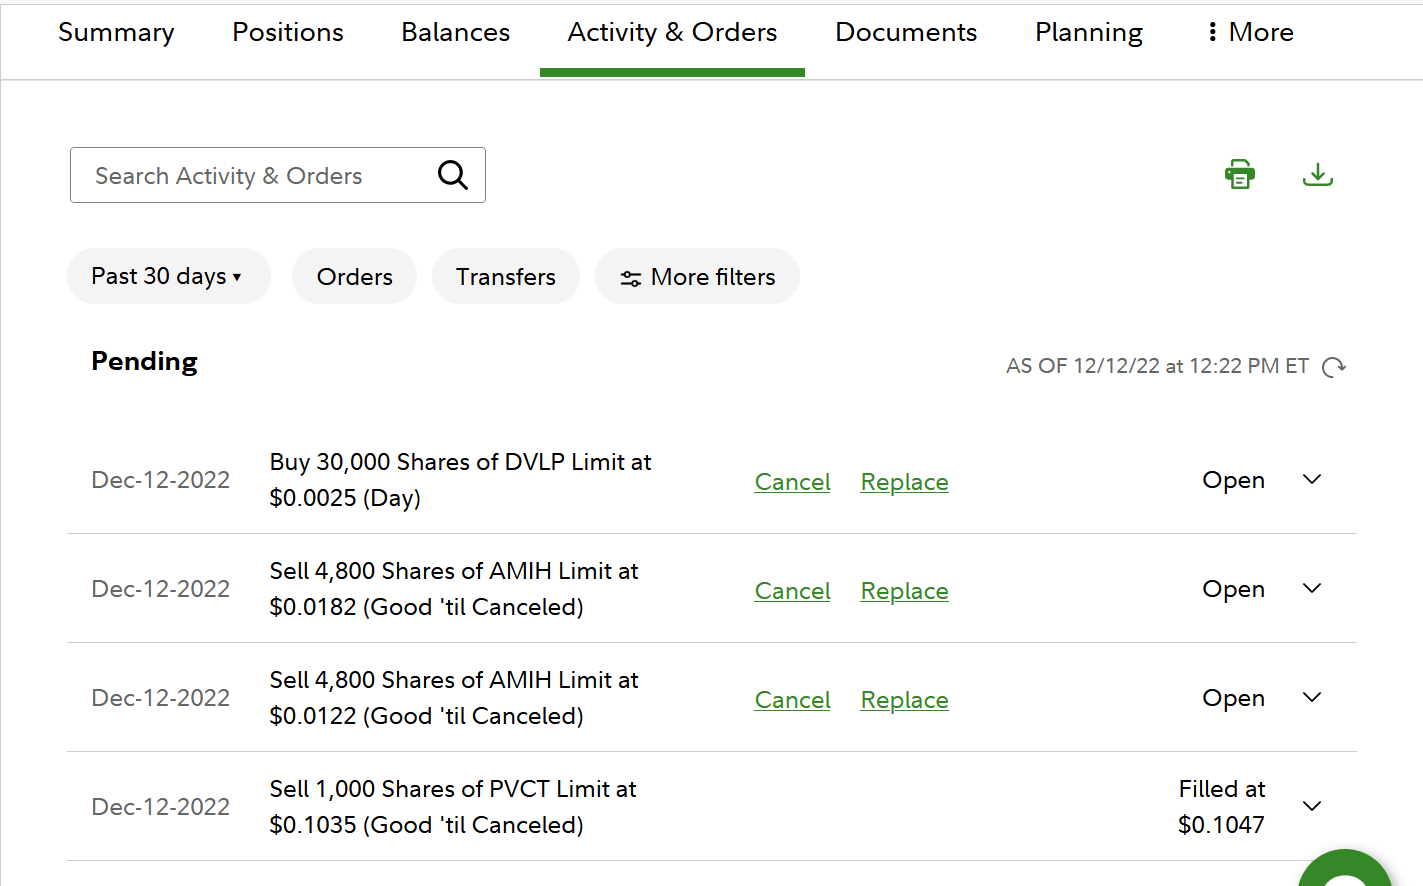Screen dimensions: 1423x886
Task: Open the Past 30 days dropdown
Action: click(168, 277)
